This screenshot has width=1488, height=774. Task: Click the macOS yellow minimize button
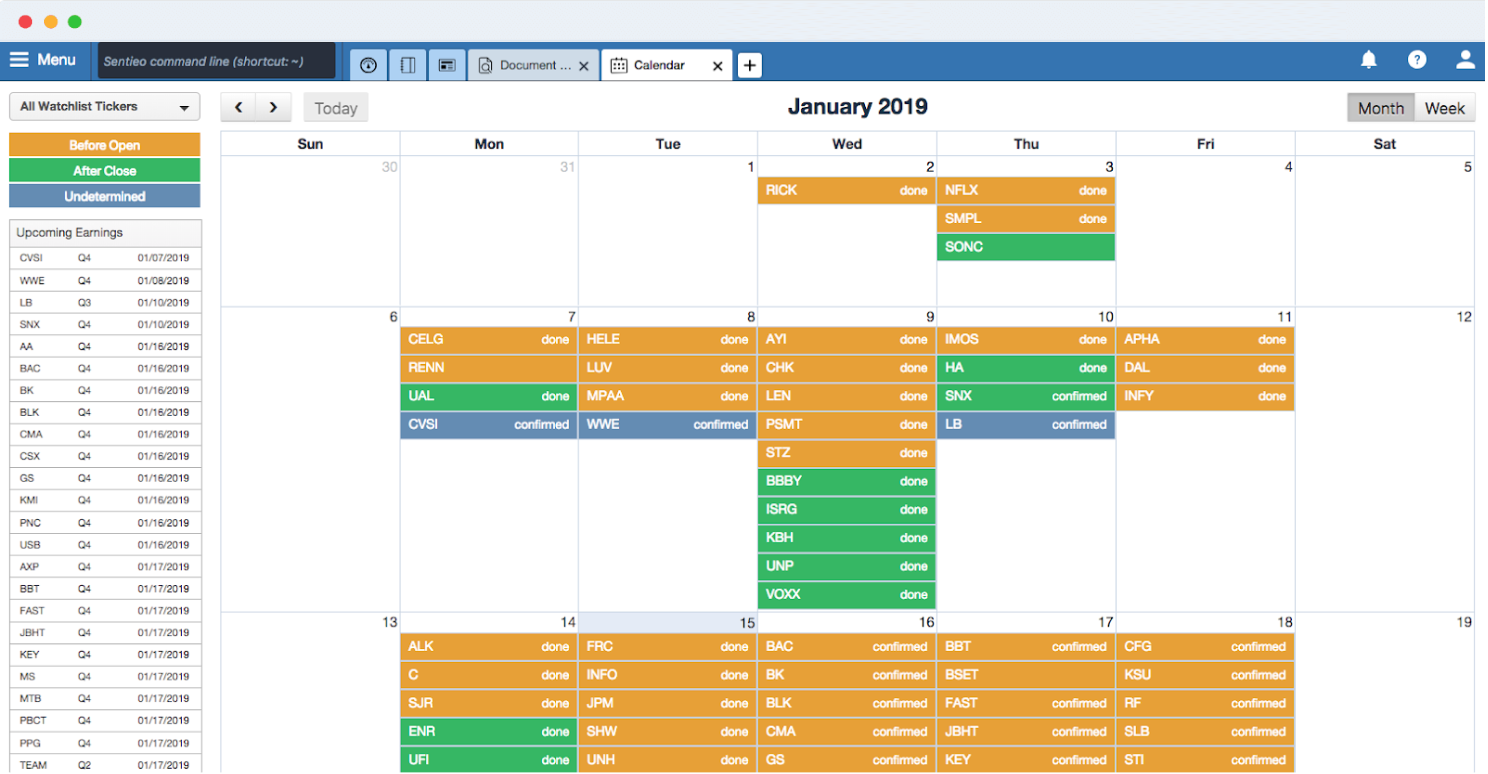pyautogui.click(x=50, y=21)
